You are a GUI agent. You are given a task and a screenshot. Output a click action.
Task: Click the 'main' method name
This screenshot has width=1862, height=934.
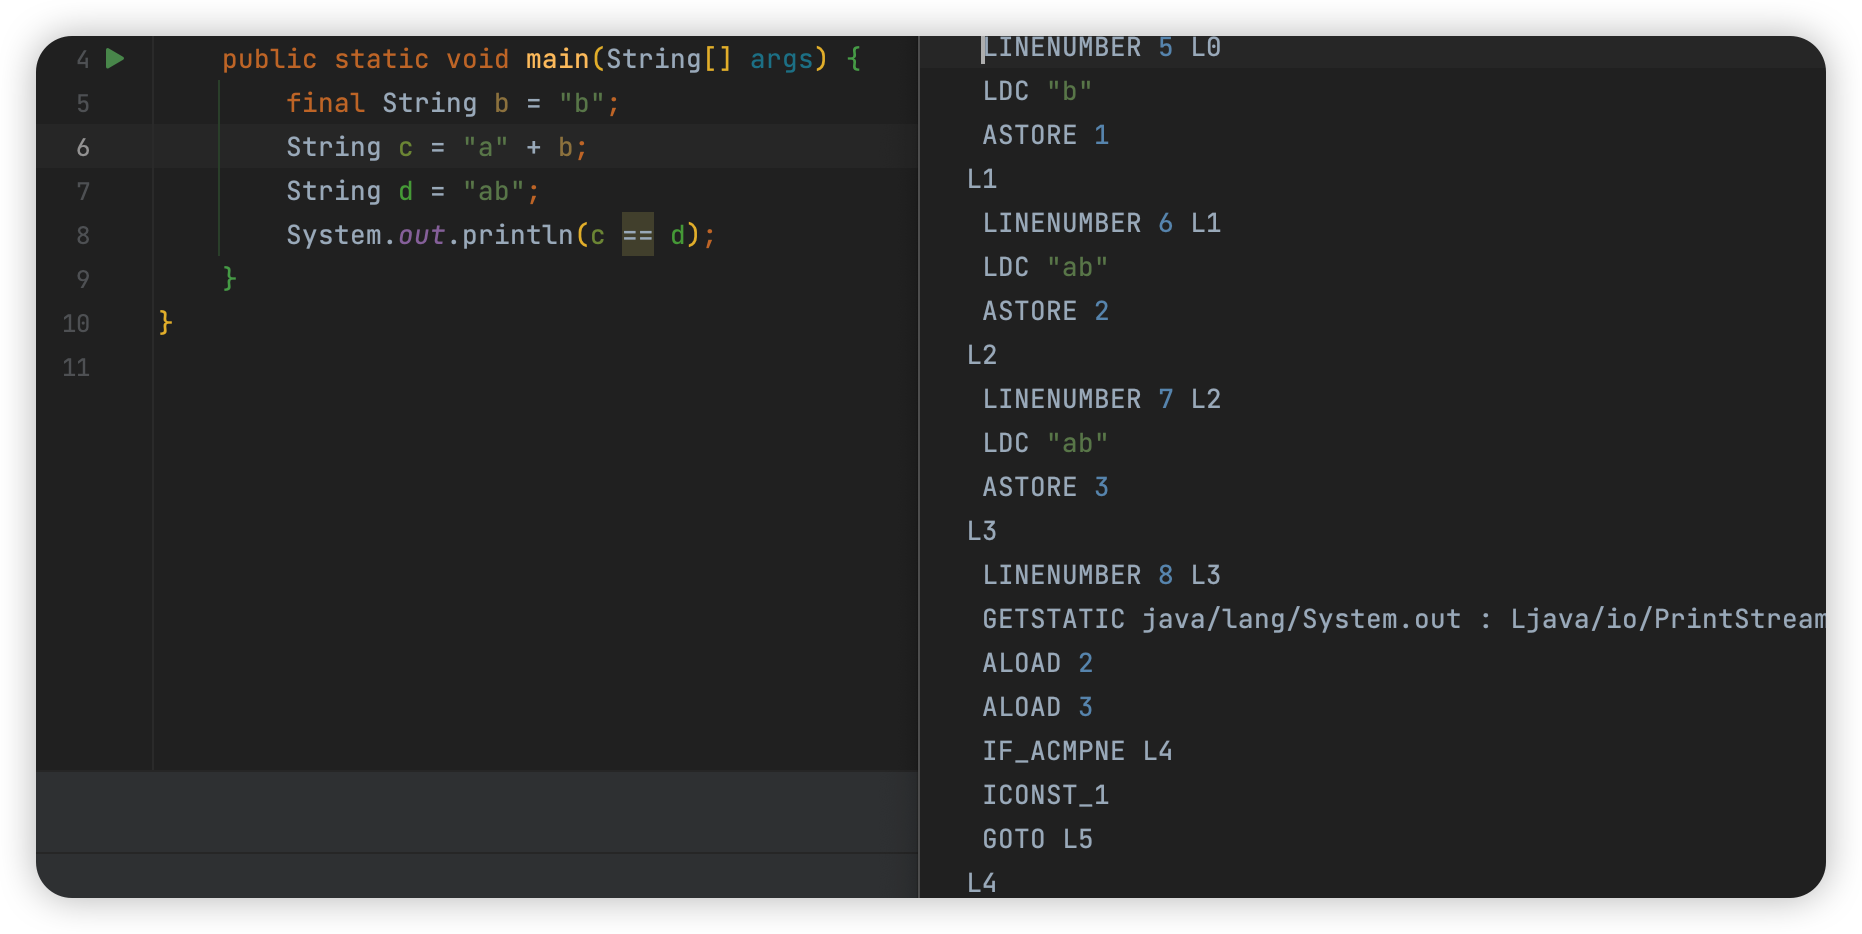[558, 59]
